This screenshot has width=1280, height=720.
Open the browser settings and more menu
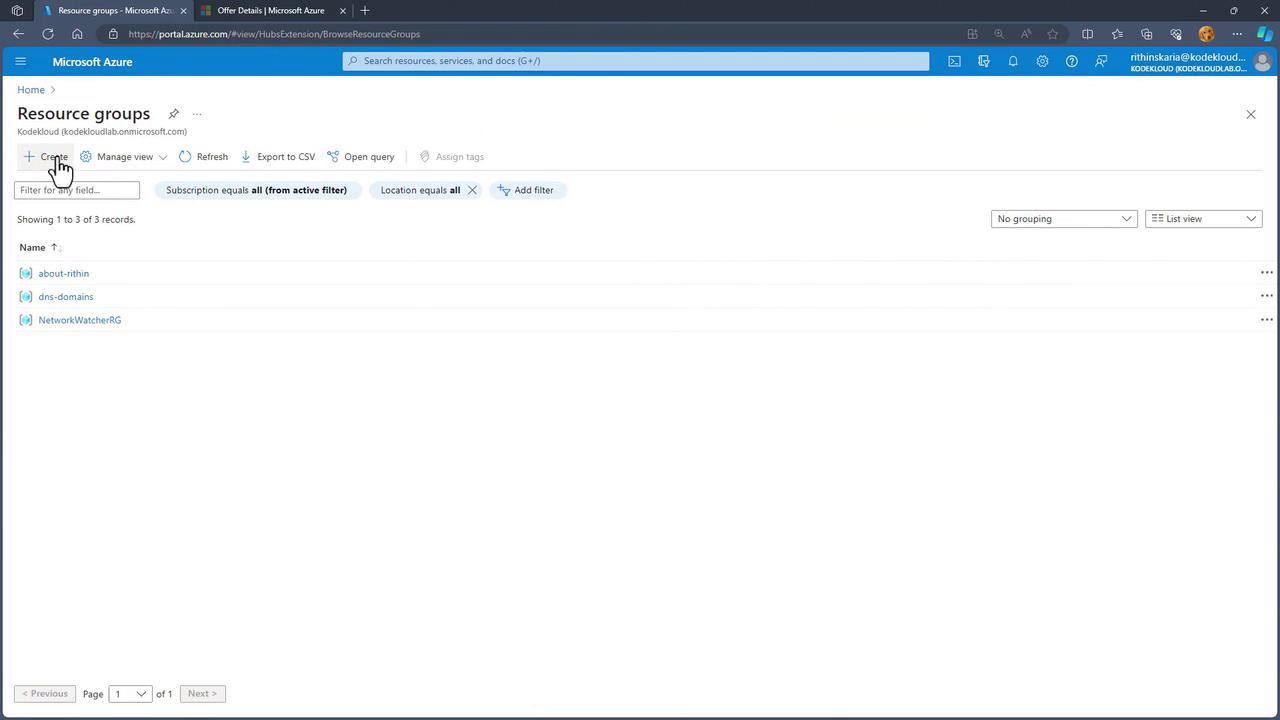[1237, 34]
